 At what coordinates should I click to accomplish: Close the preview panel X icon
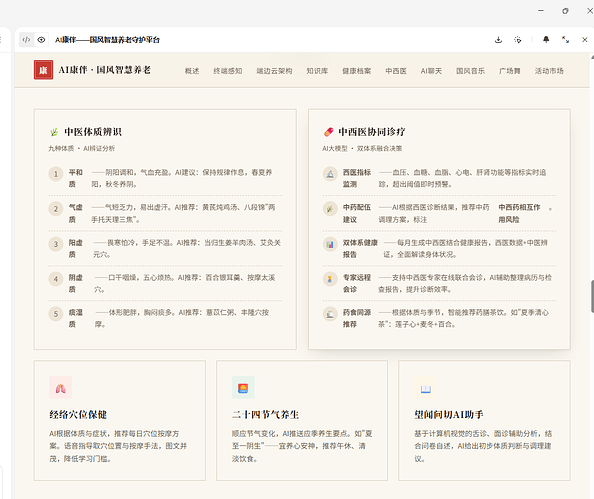[x=585, y=39]
